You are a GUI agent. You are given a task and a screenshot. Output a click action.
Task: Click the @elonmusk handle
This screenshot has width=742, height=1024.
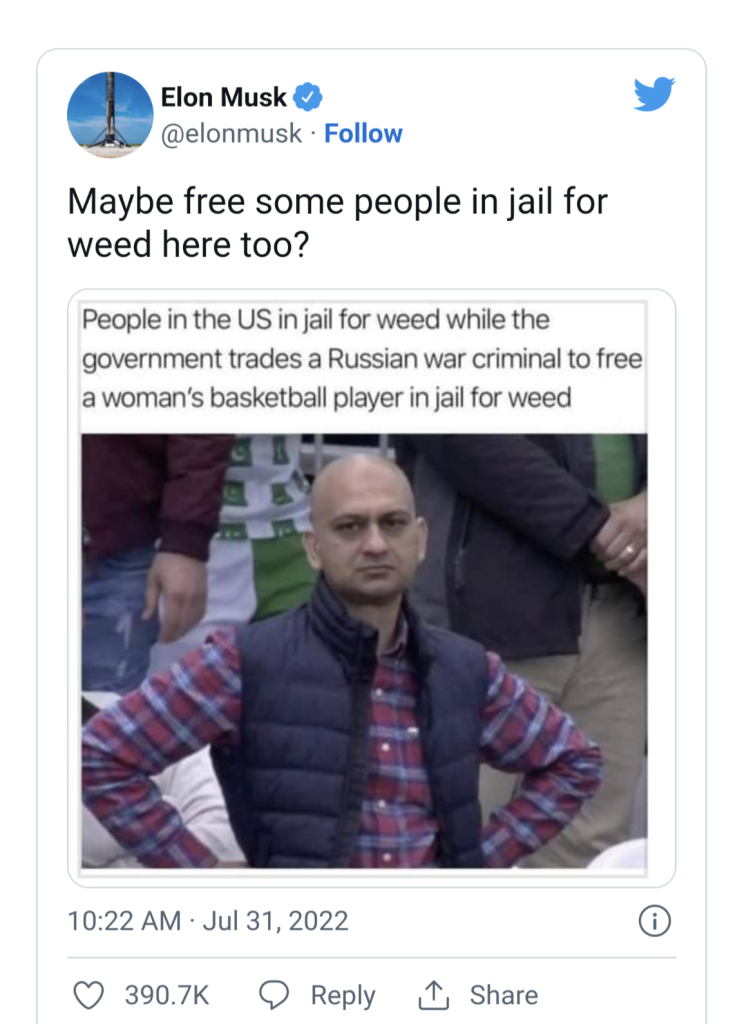pos(231,134)
